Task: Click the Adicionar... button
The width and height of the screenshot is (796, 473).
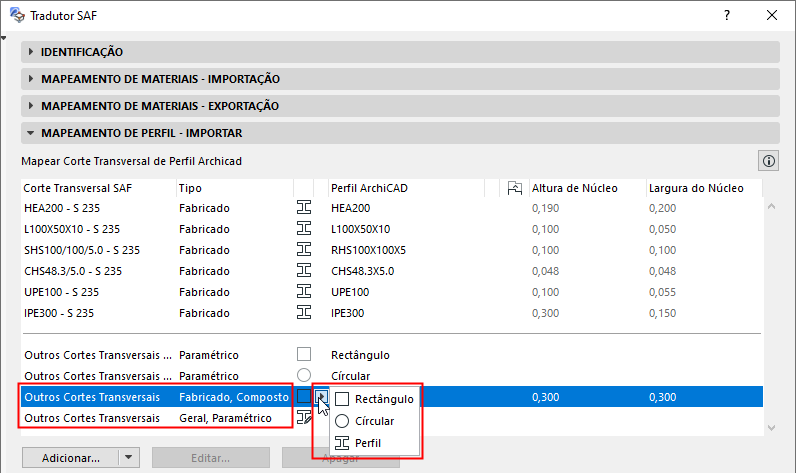Action: pos(71,458)
